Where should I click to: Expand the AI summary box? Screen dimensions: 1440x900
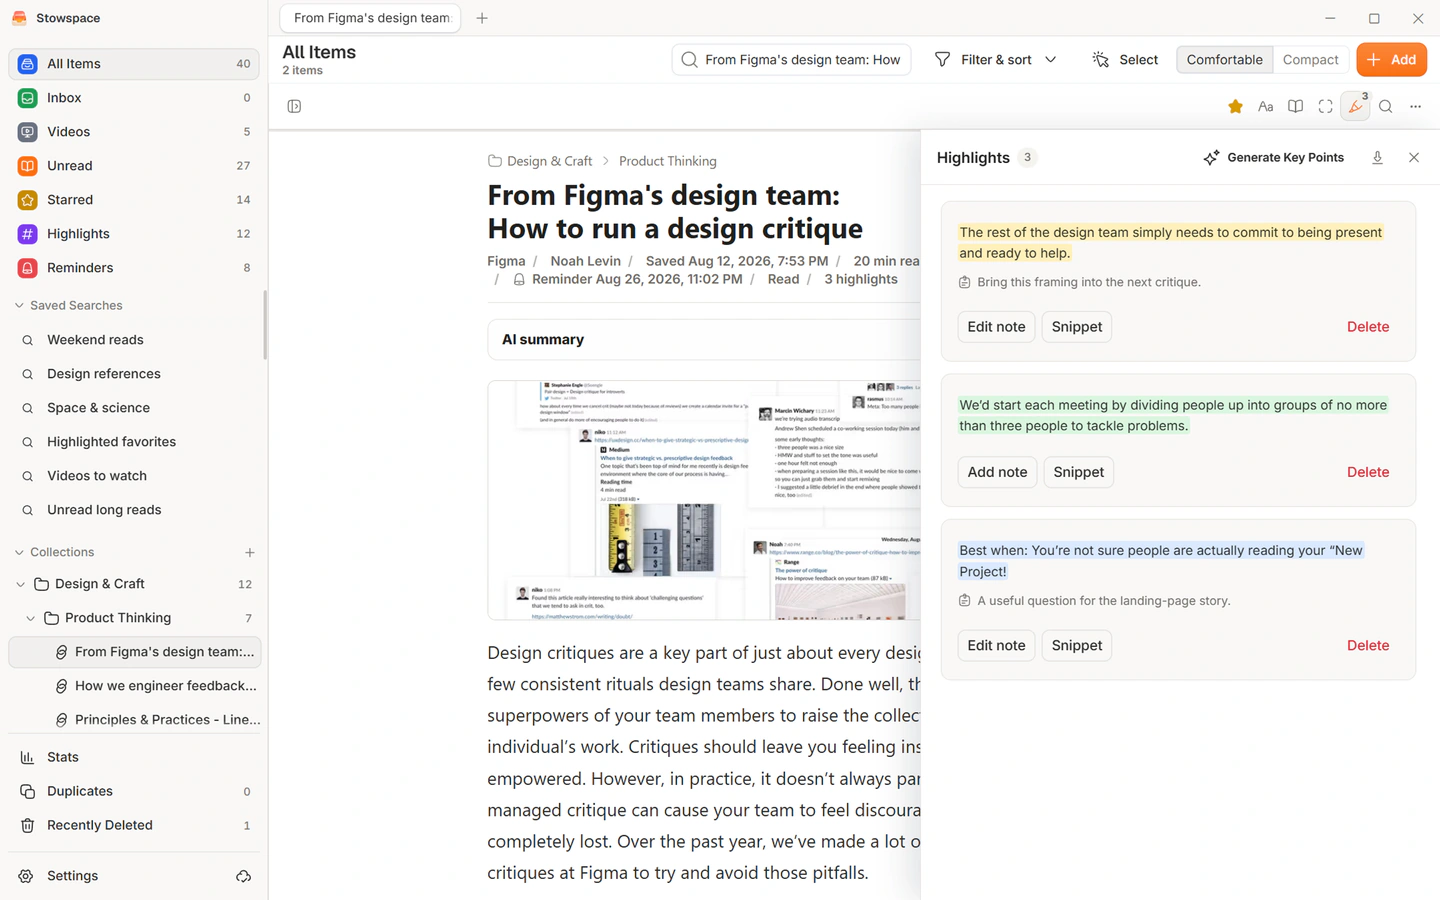click(x=704, y=340)
